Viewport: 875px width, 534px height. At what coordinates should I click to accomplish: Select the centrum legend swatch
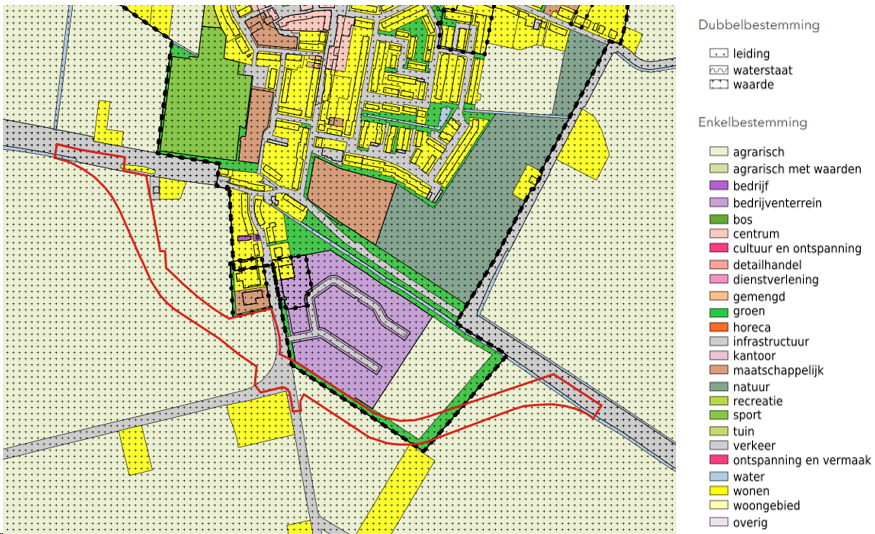(x=719, y=233)
